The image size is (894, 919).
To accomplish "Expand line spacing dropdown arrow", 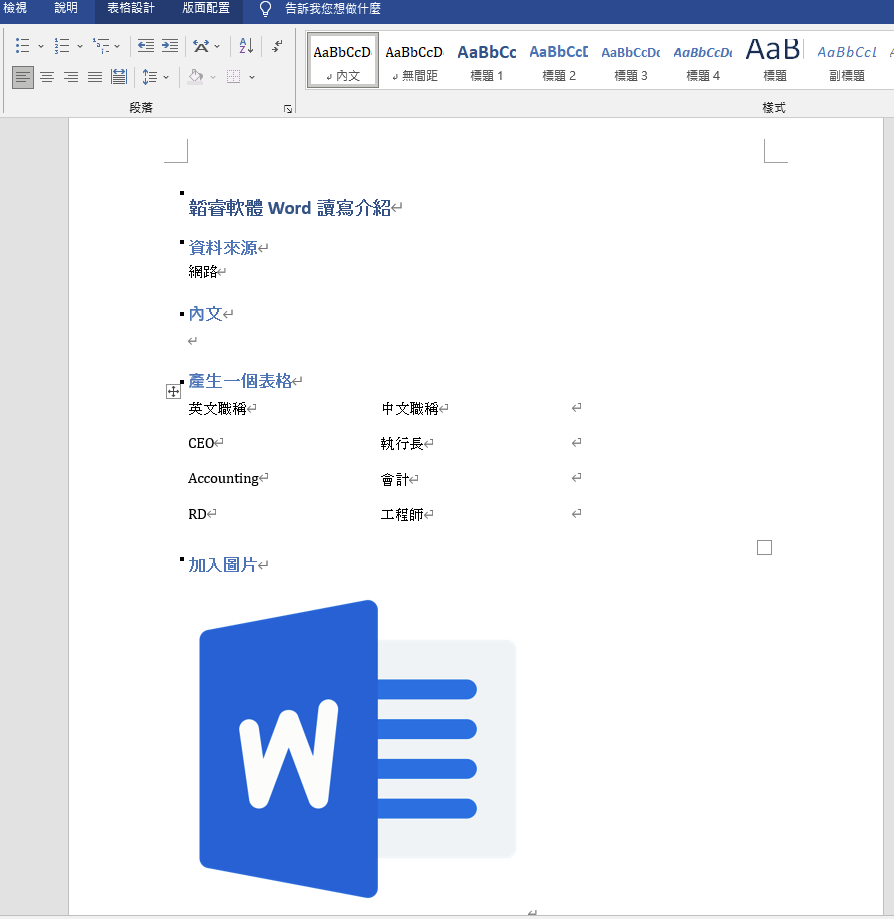I will click(166, 77).
